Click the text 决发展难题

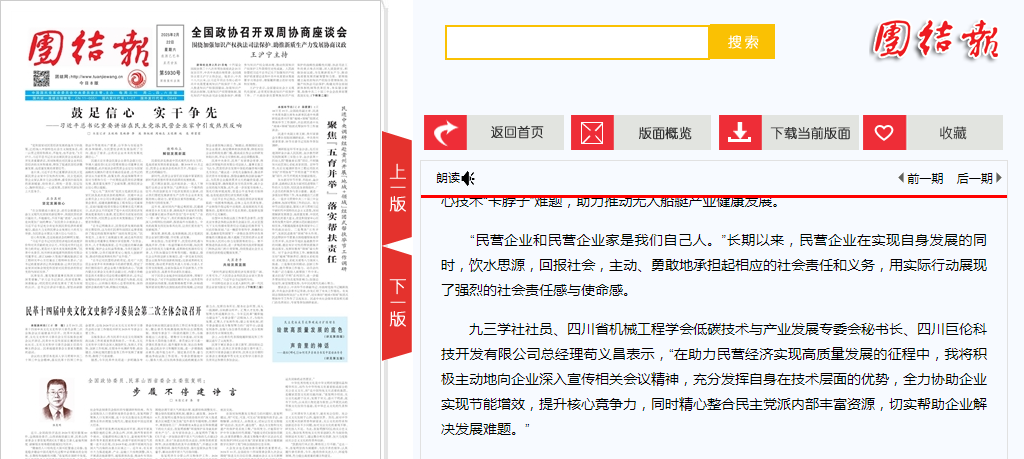485,429
